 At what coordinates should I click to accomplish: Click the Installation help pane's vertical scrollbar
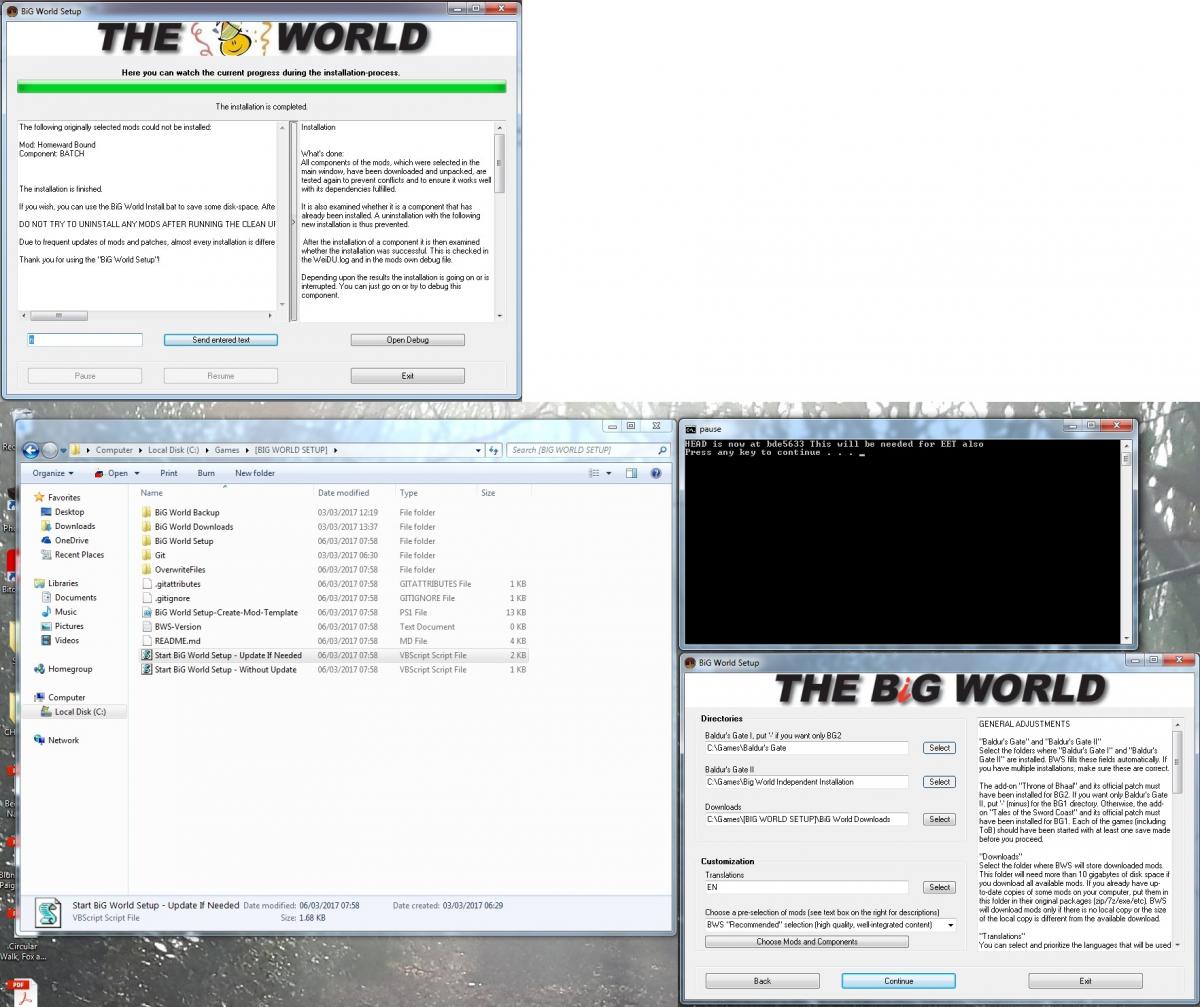[500, 222]
